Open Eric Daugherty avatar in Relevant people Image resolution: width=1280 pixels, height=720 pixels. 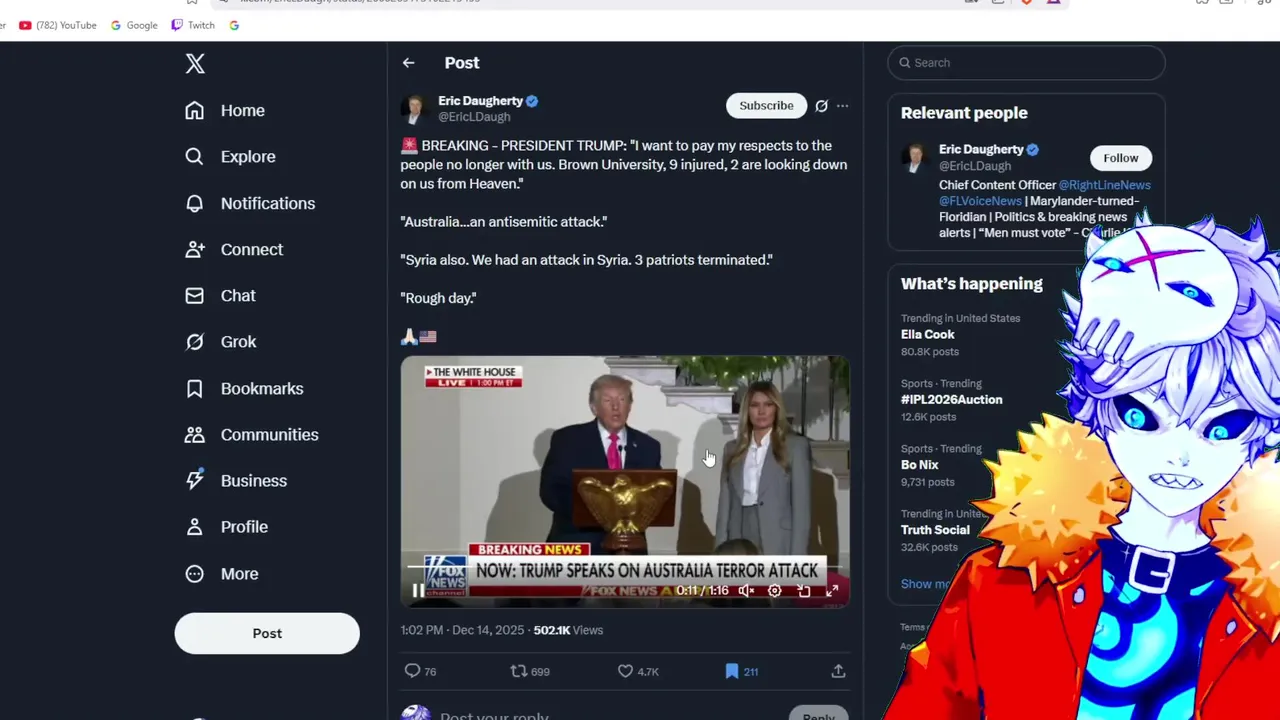pyautogui.click(x=914, y=158)
